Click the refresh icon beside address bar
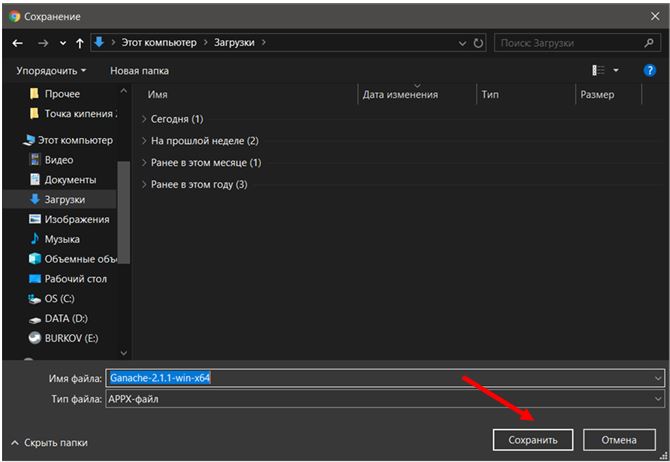This screenshot has height=462, width=670. coord(478,44)
